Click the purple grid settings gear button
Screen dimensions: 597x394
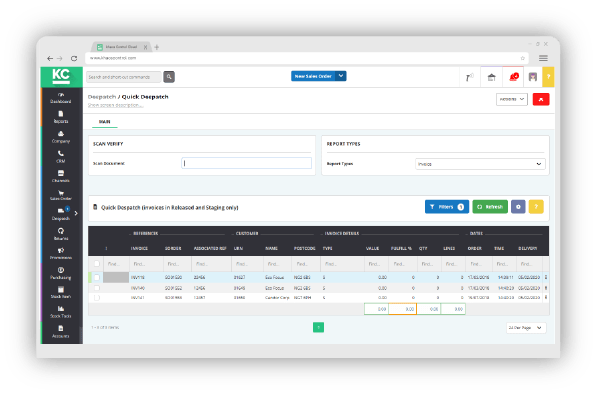pos(518,207)
